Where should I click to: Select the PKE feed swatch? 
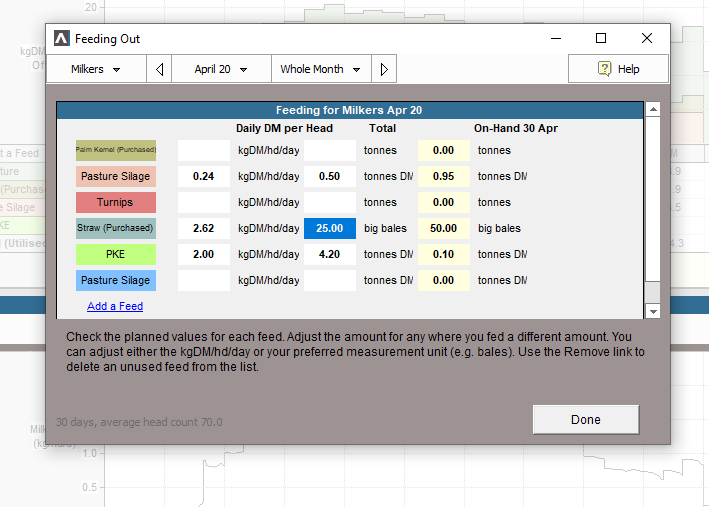pos(116,254)
